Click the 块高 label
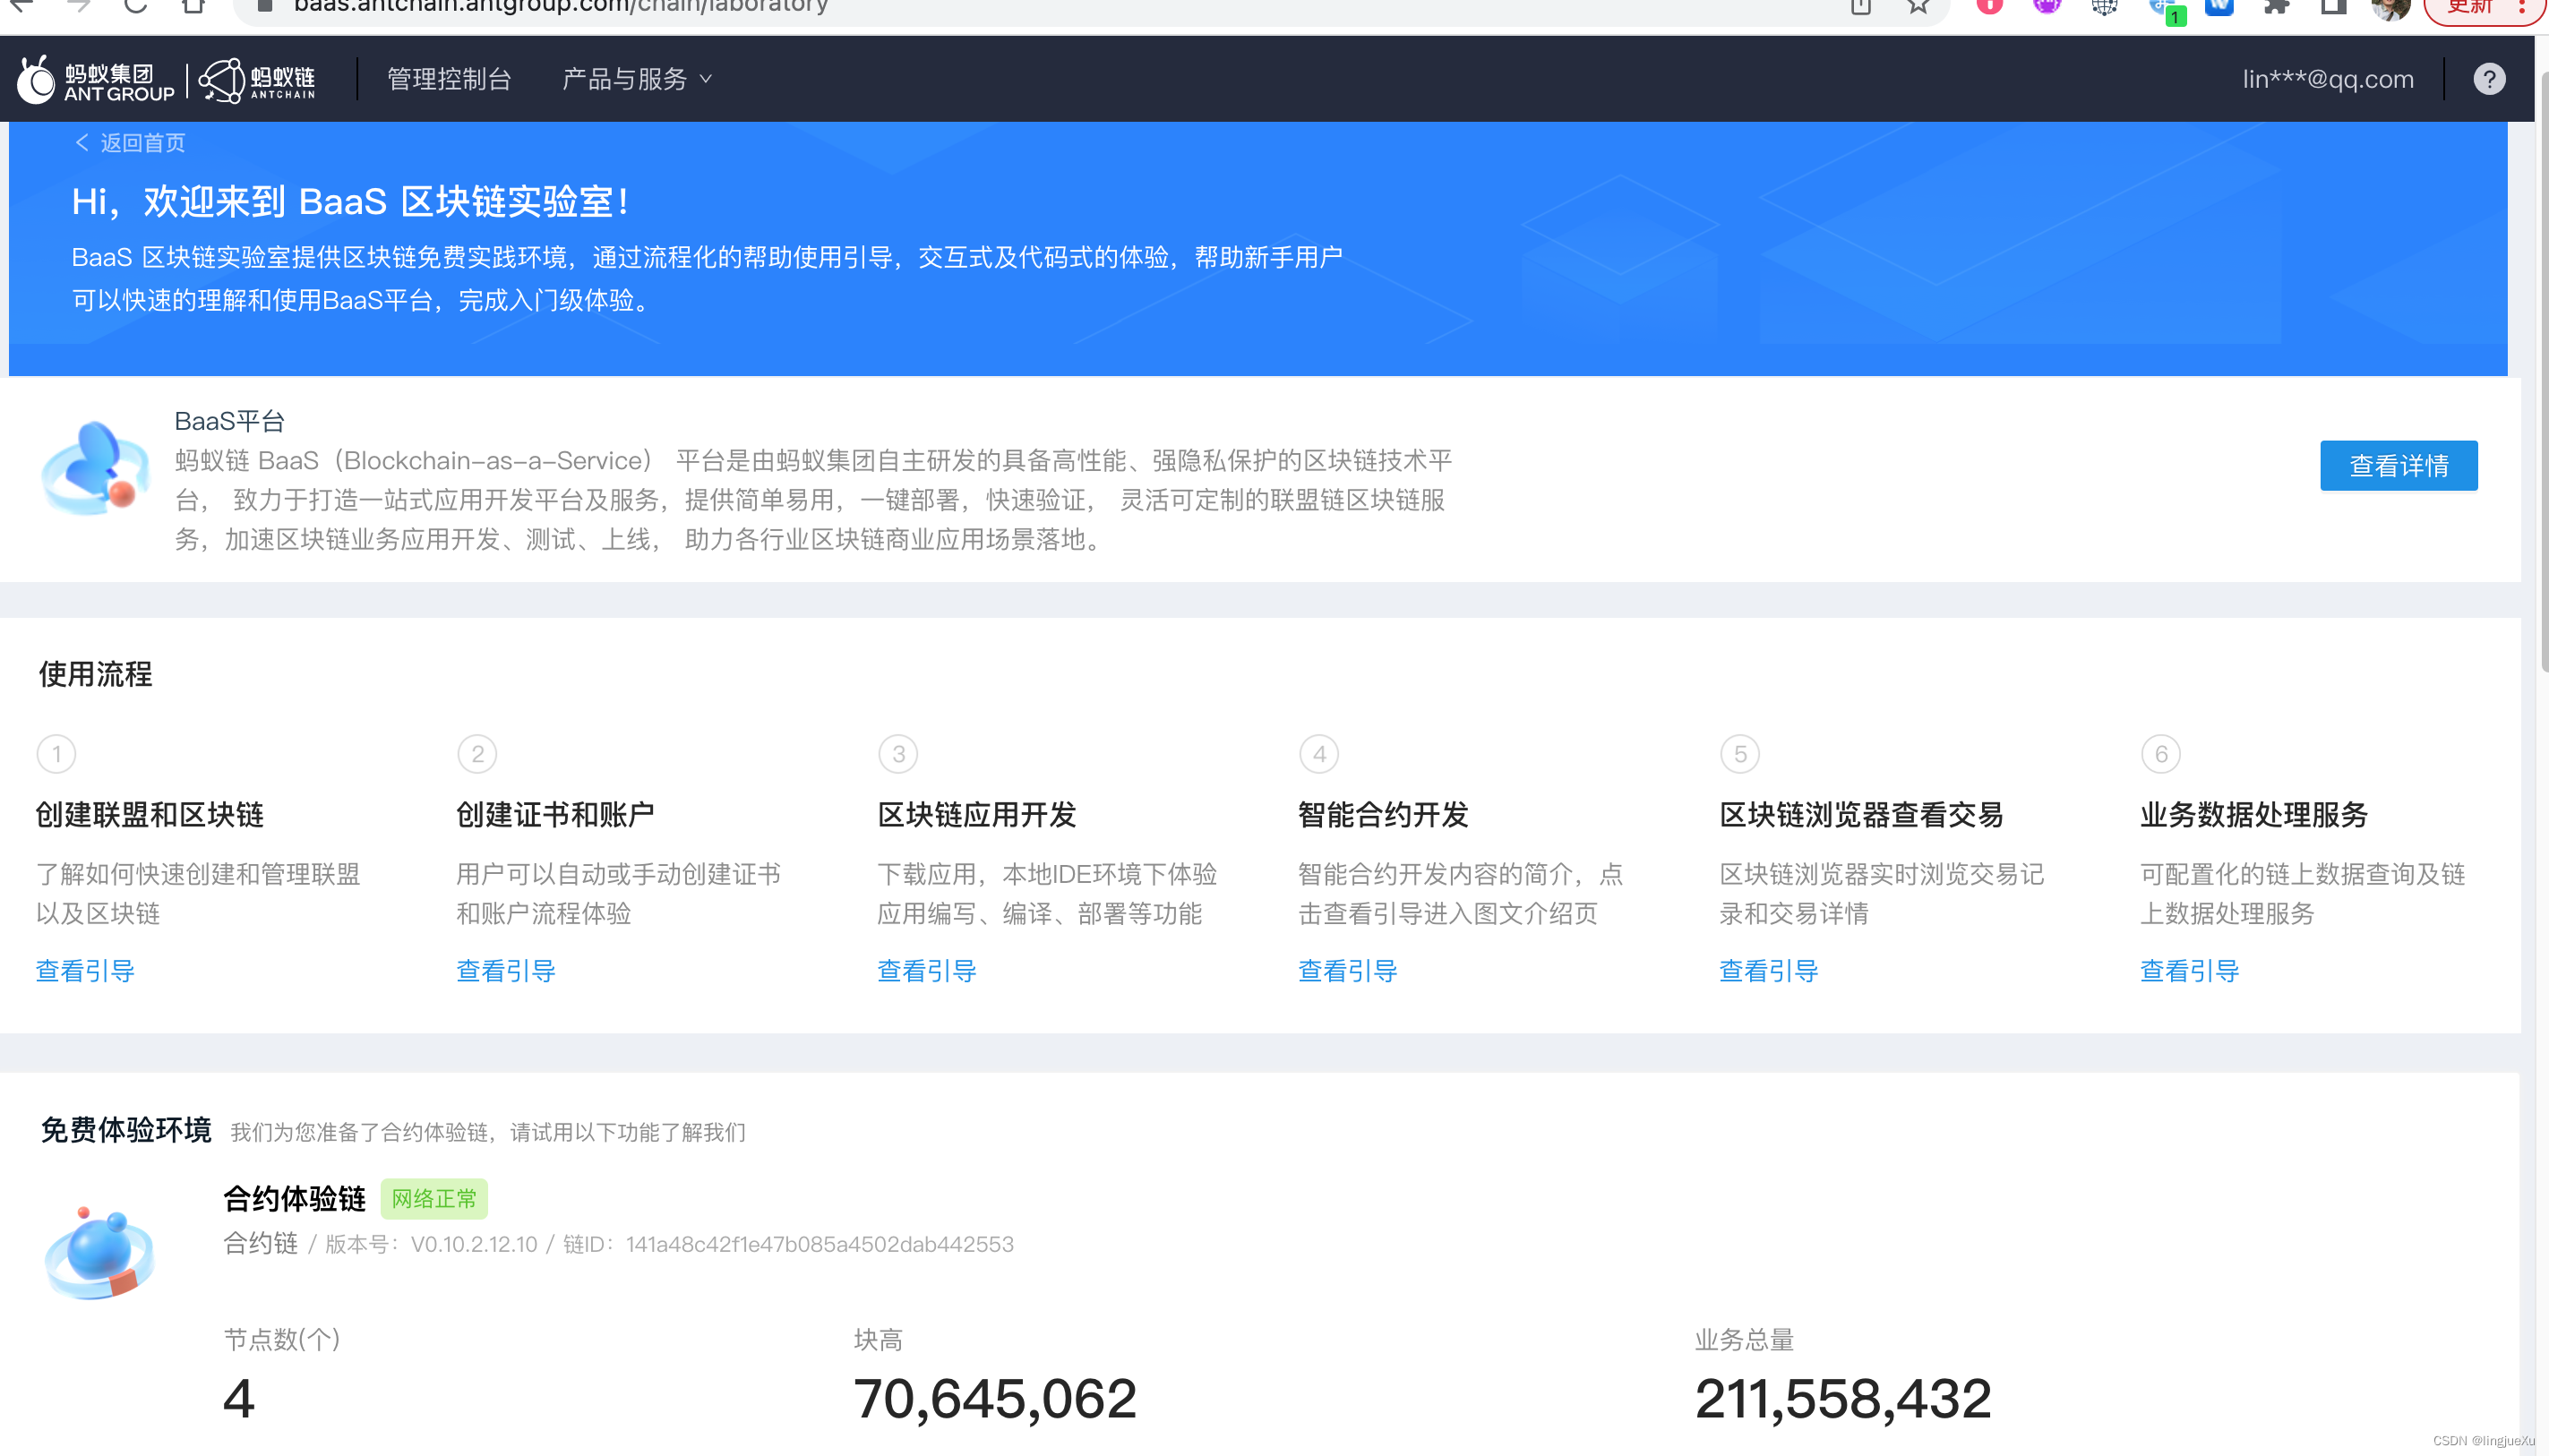 pyautogui.click(x=878, y=1340)
